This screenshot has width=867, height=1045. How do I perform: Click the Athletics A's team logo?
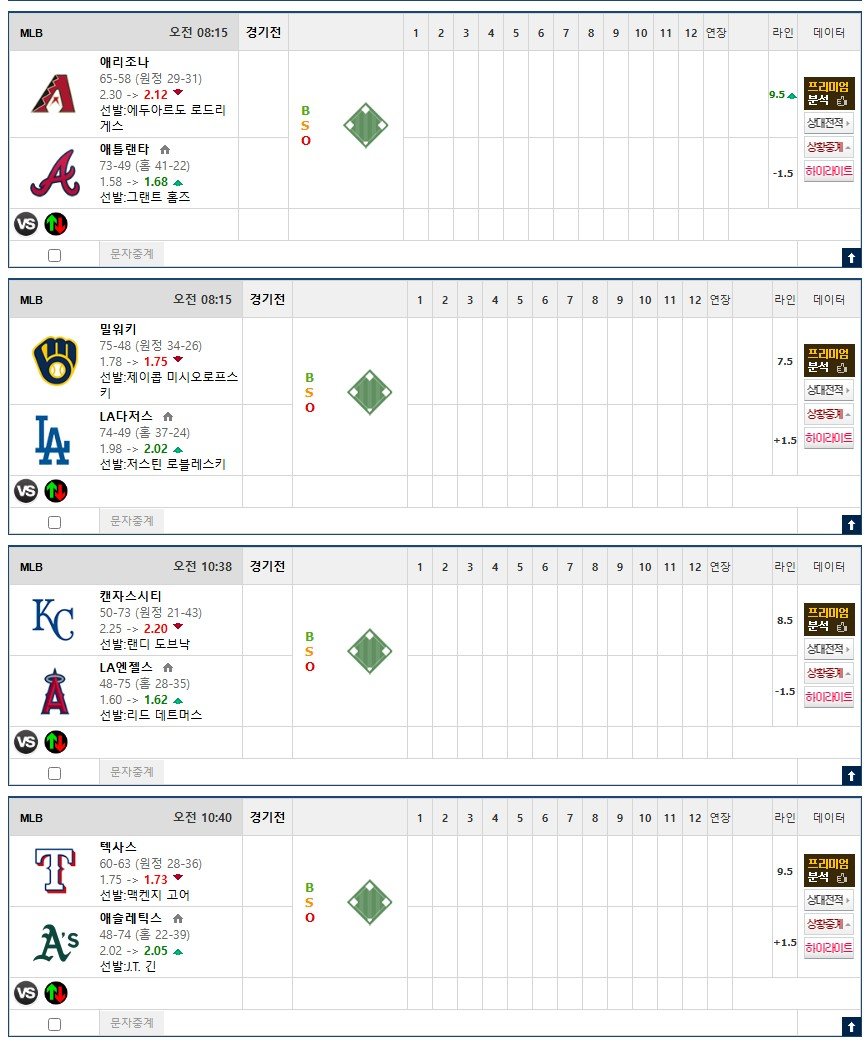pyautogui.click(x=56, y=942)
